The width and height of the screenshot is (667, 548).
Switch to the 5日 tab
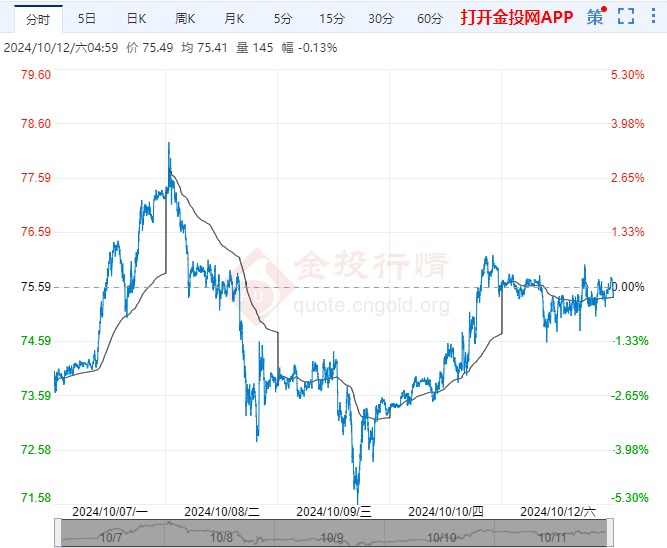click(x=87, y=18)
